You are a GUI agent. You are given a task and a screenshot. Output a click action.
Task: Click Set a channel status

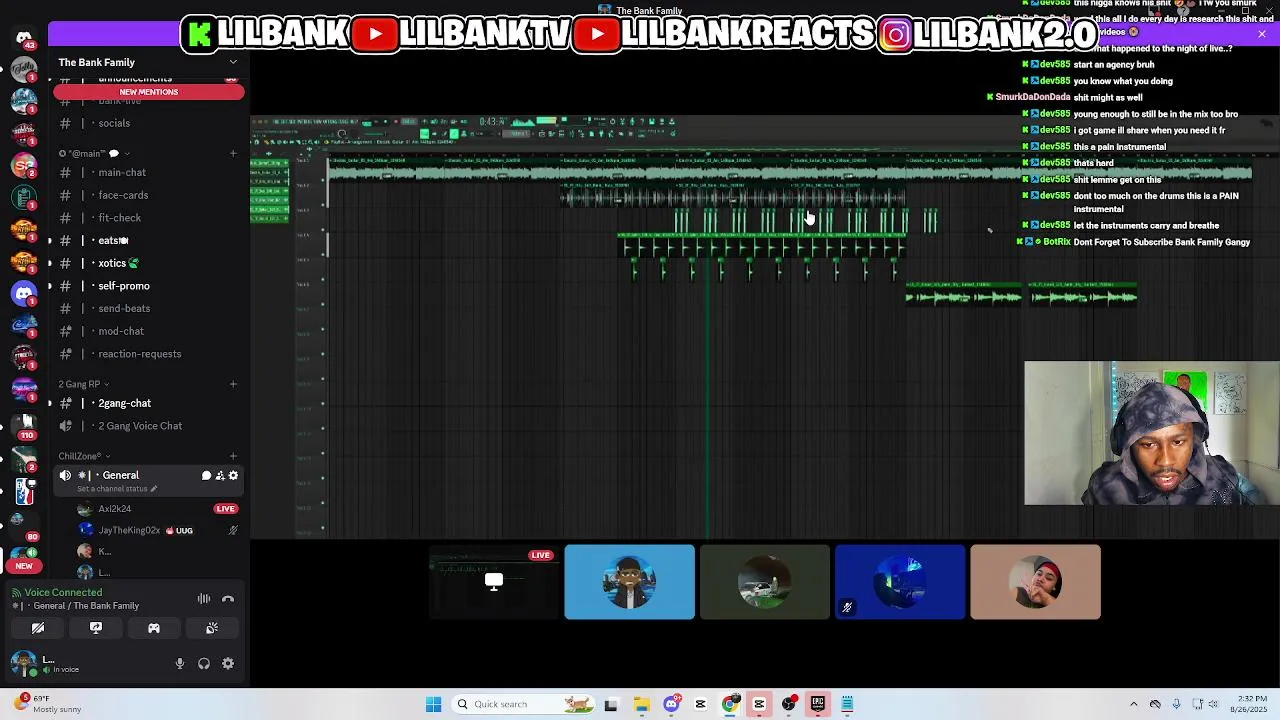click(x=117, y=489)
